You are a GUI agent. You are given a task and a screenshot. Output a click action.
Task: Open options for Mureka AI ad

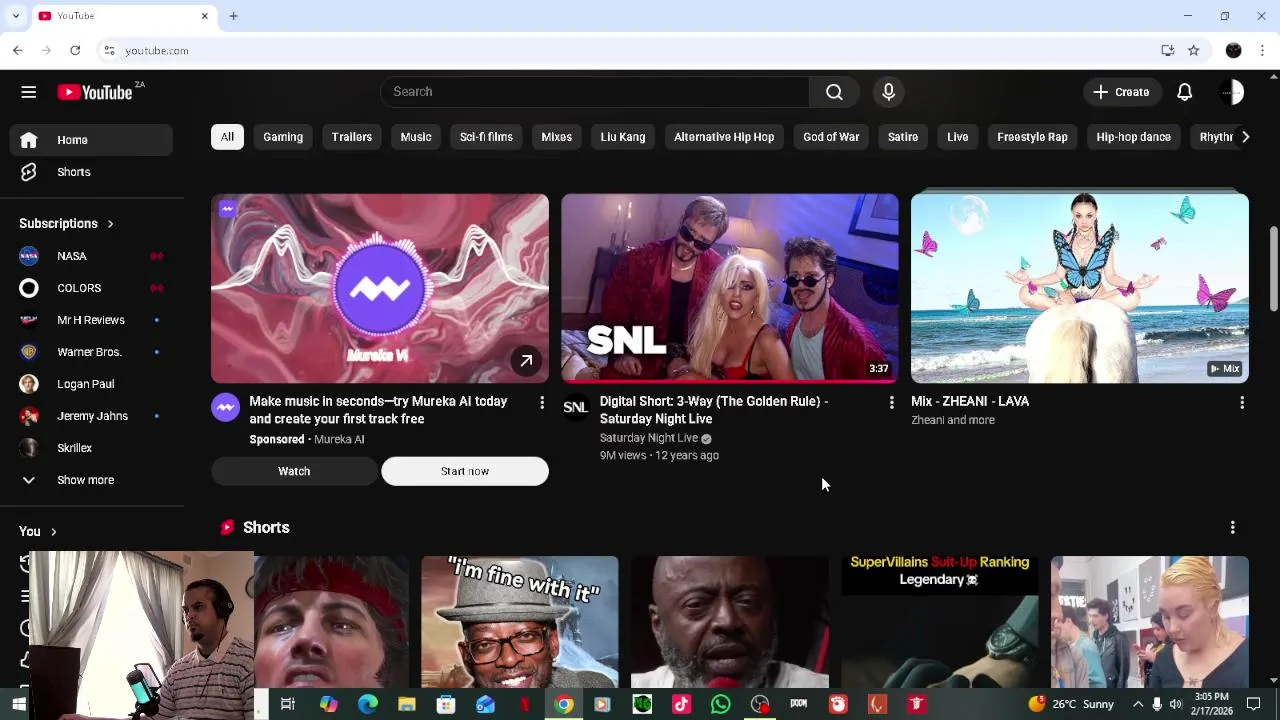(x=542, y=402)
